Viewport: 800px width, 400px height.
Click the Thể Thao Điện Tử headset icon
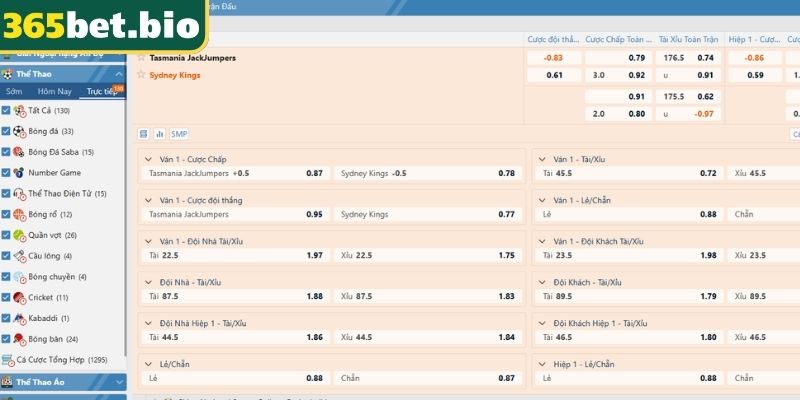pyautogui.click(x=20, y=193)
